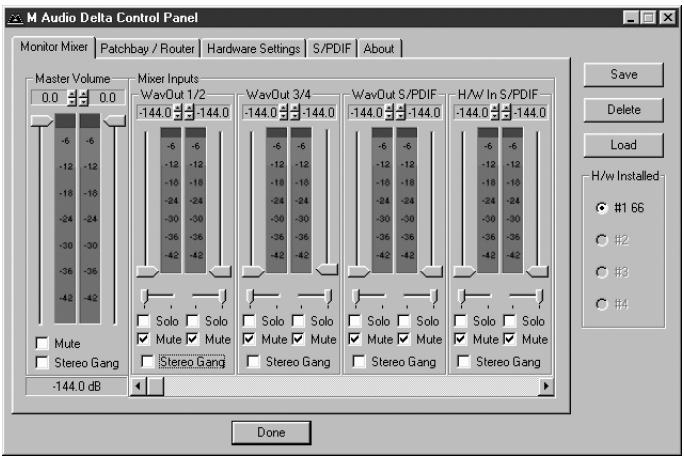Click H/W In S/PDIF left level stepper
Screen dimensions: 684x459
coord(495,113)
